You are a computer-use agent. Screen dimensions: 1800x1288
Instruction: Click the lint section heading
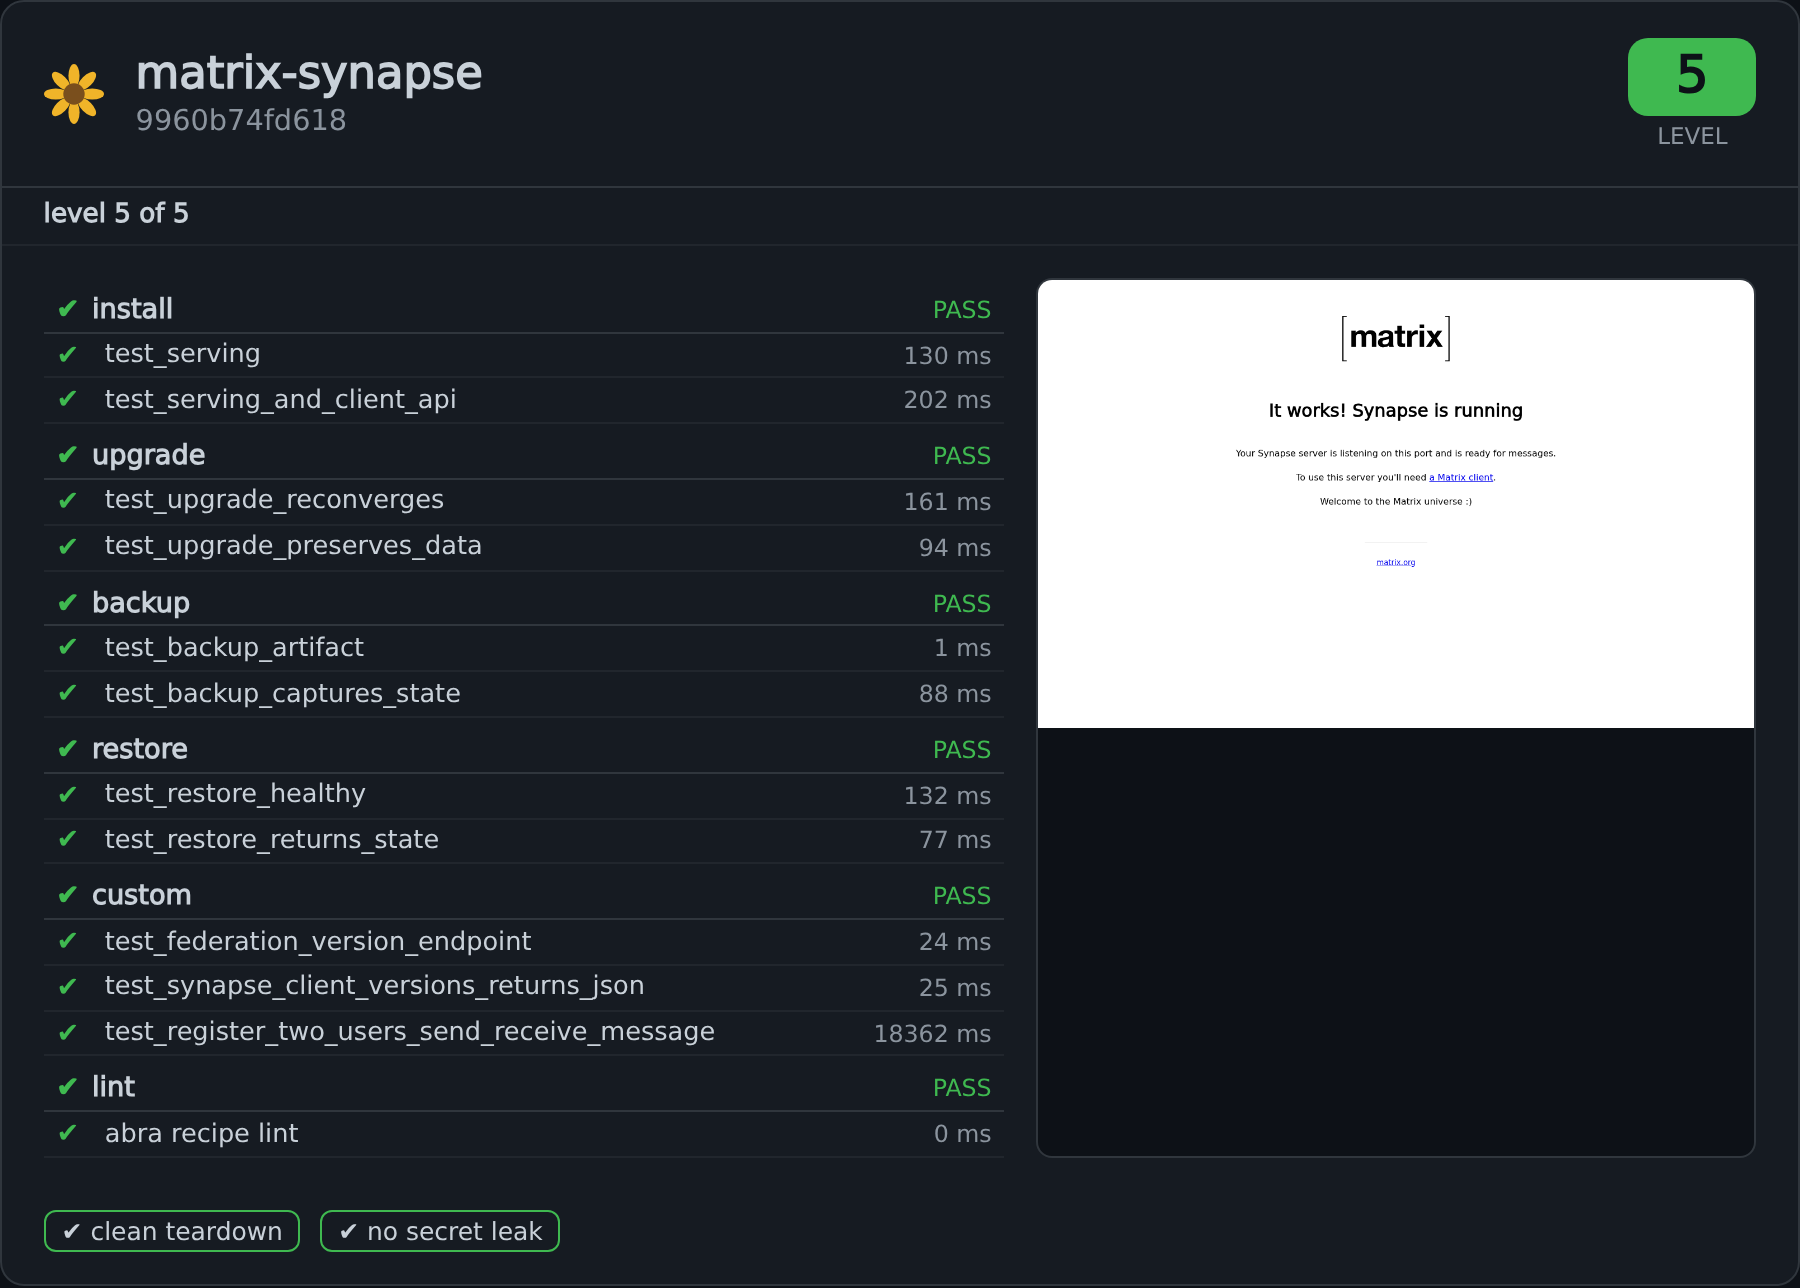click(x=113, y=1087)
